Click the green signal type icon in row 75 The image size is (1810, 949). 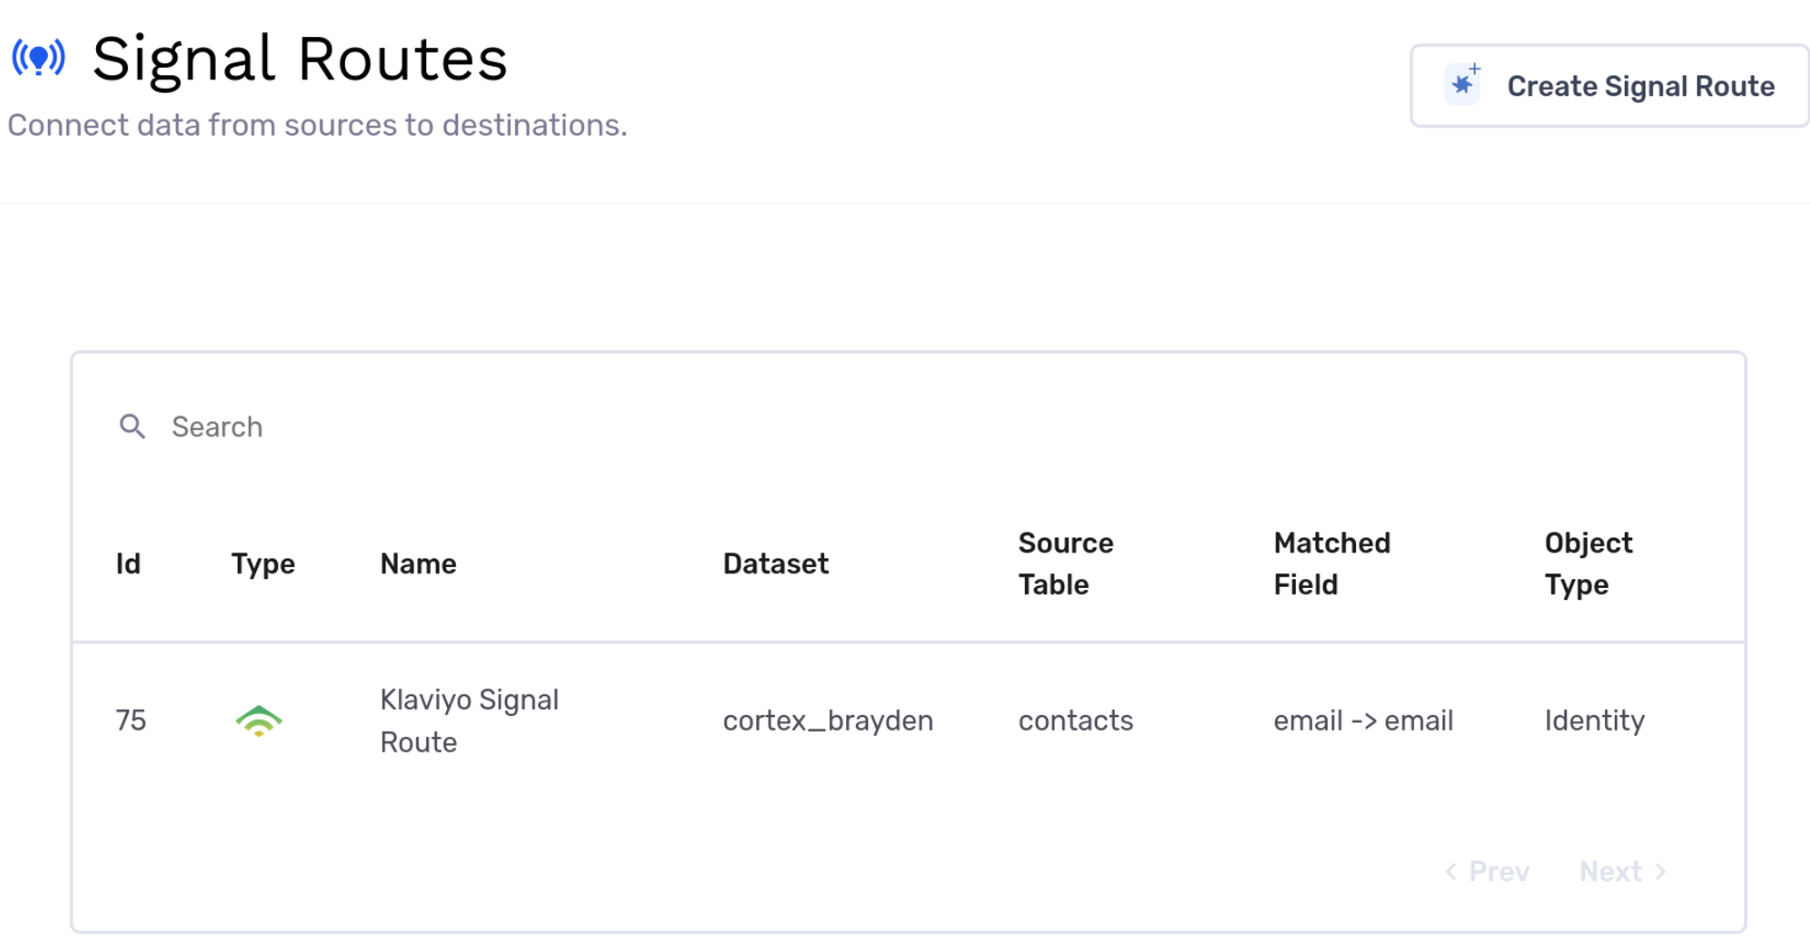click(259, 721)
